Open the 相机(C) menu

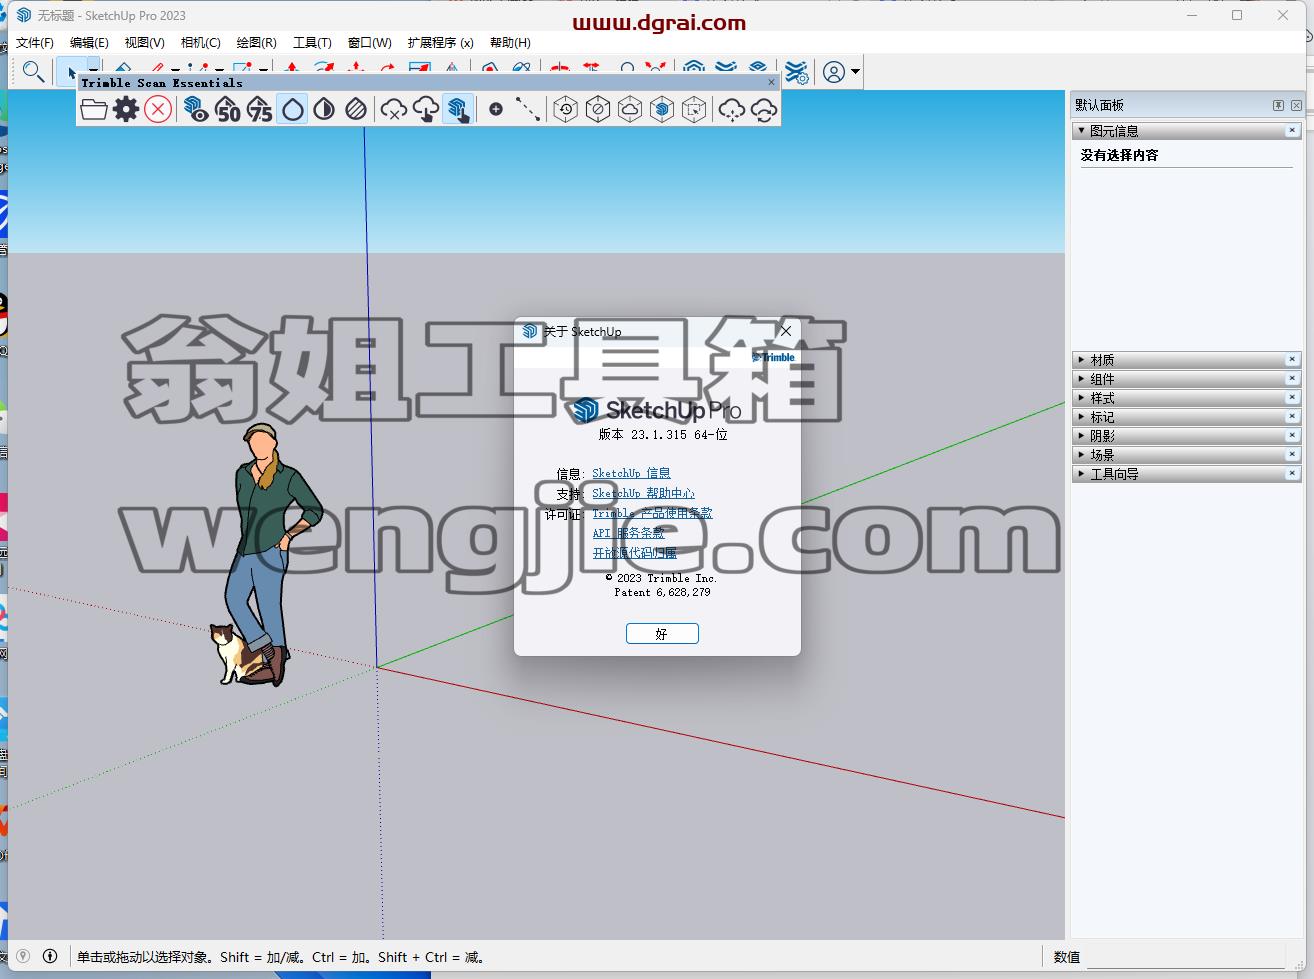[x=200, y=42]
